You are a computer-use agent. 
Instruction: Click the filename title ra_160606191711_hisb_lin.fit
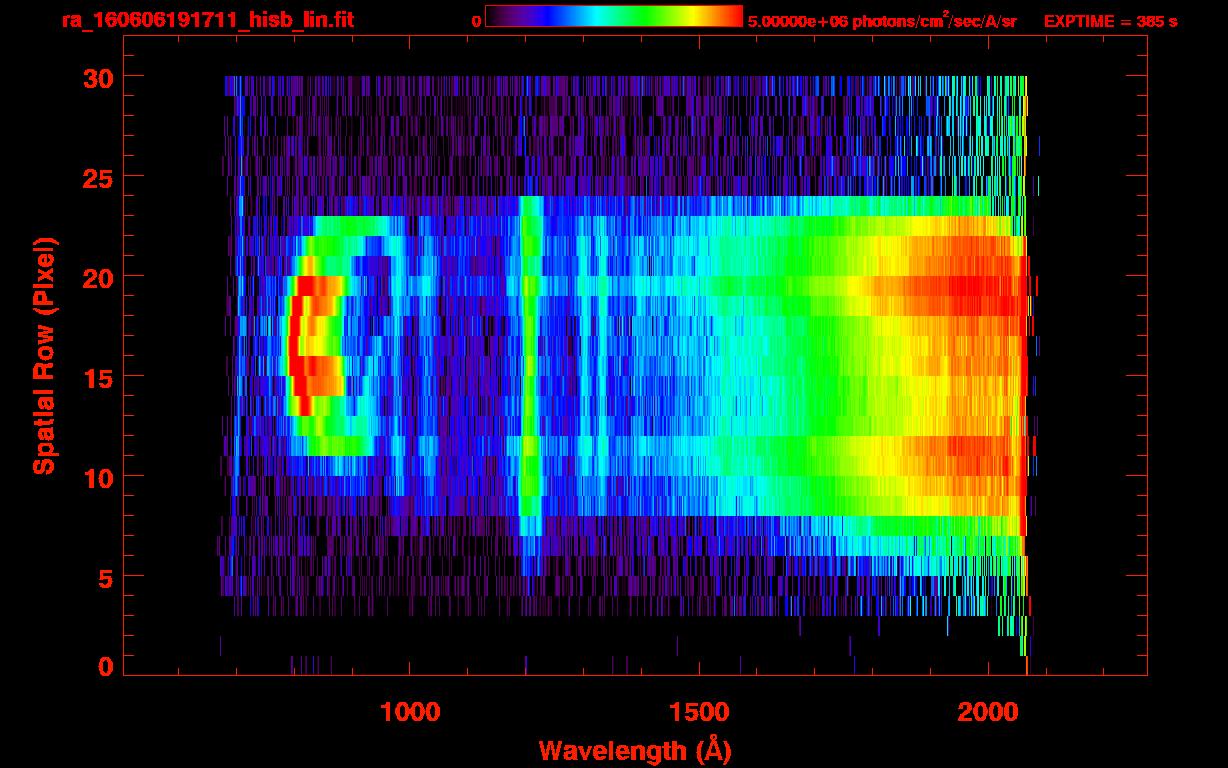point(207,20)
